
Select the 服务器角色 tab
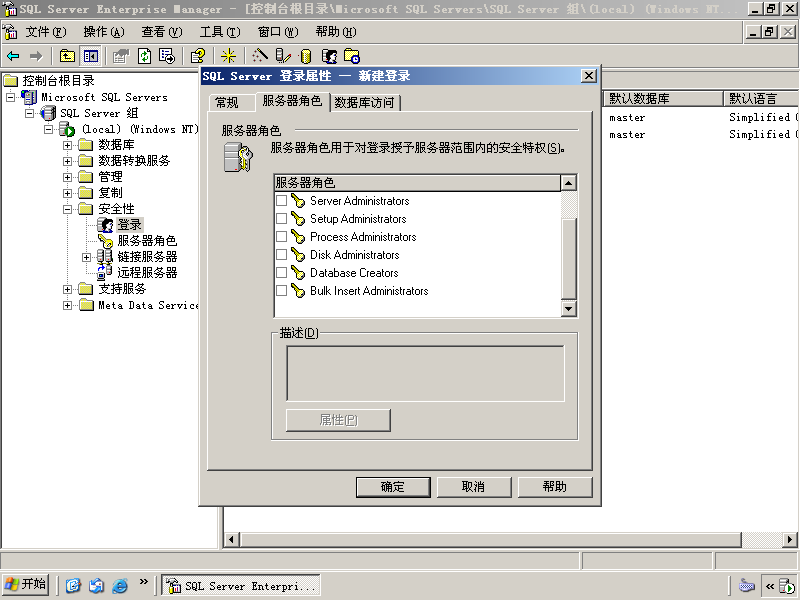[x=292, y=101]
